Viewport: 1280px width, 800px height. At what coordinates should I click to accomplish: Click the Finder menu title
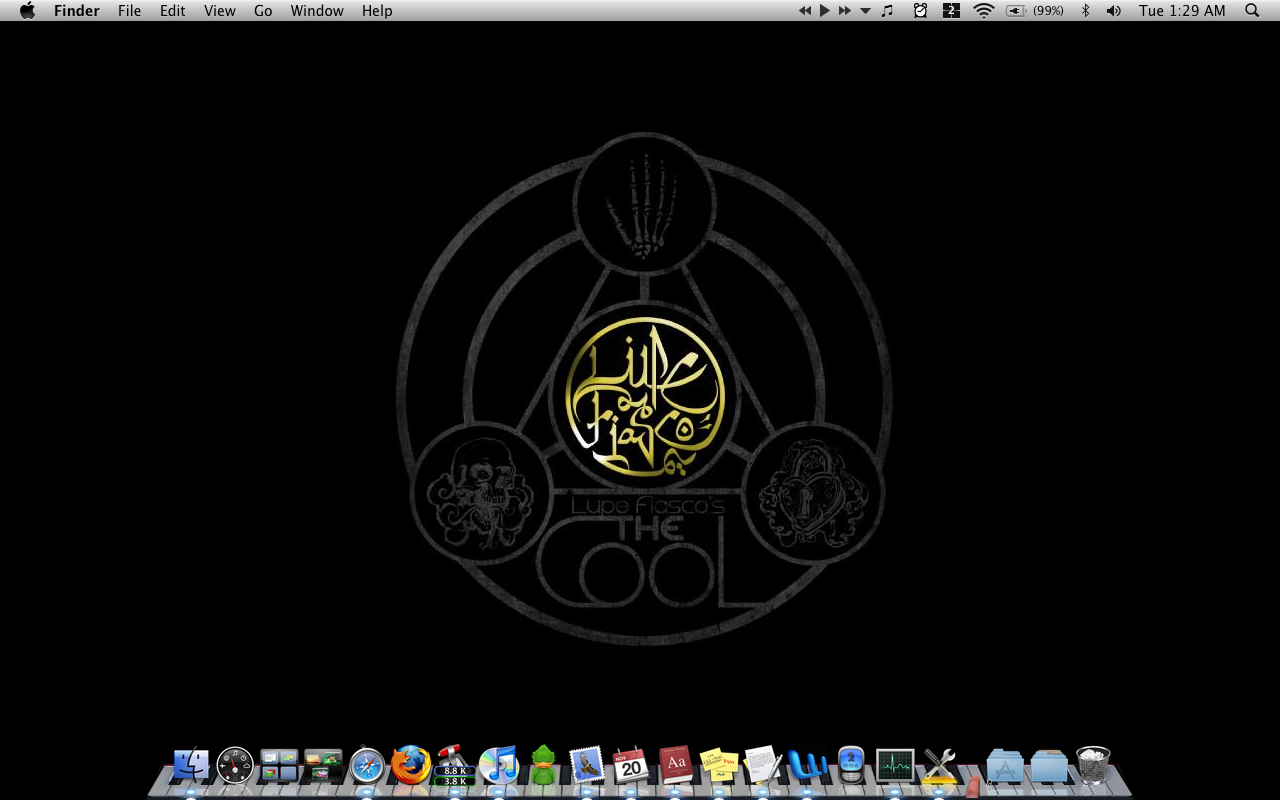[77, 11]
